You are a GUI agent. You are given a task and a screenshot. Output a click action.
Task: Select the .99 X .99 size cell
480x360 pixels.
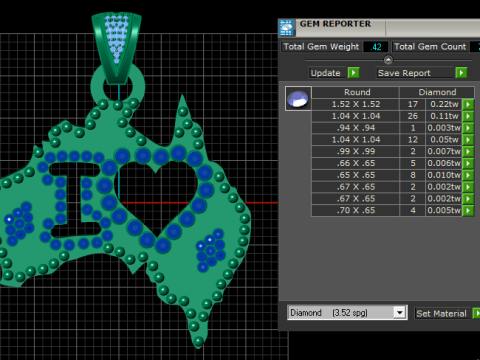(x=356, y=152)
